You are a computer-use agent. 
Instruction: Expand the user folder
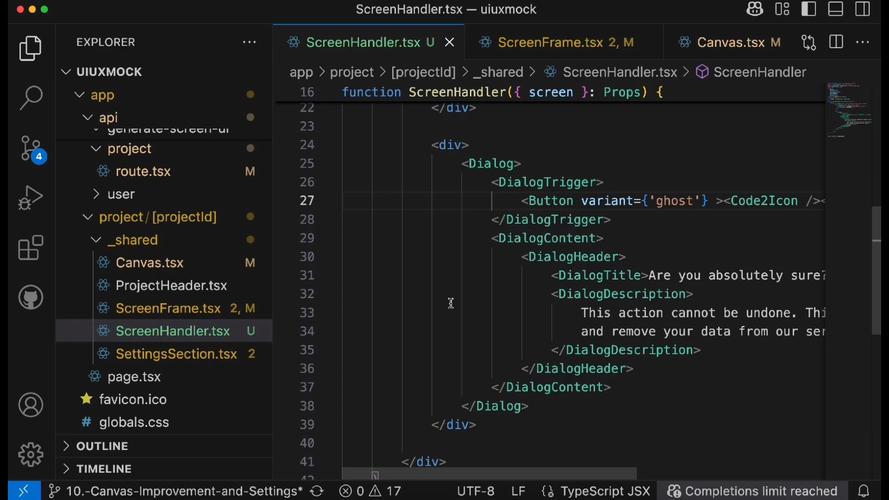pyautogui.click(x=120, y=194)
